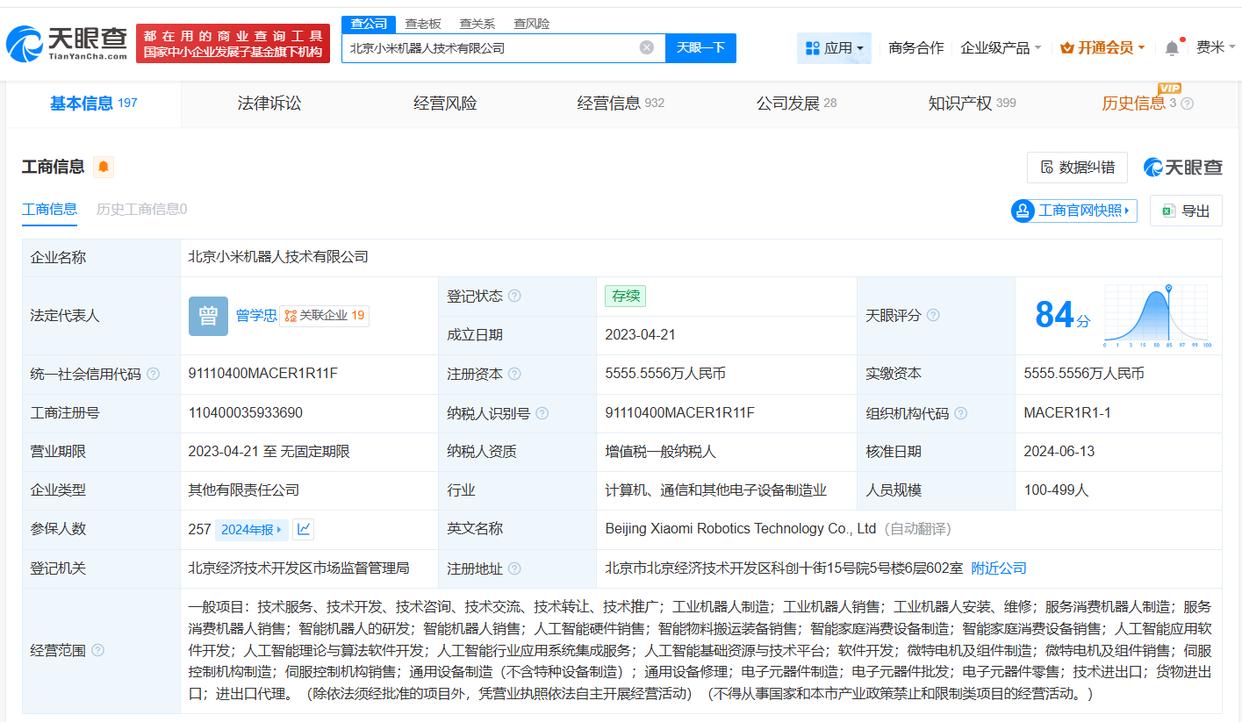Click help icon beside 经营范围
Viewport: 1242px width, 722px height.
point(98,650)
